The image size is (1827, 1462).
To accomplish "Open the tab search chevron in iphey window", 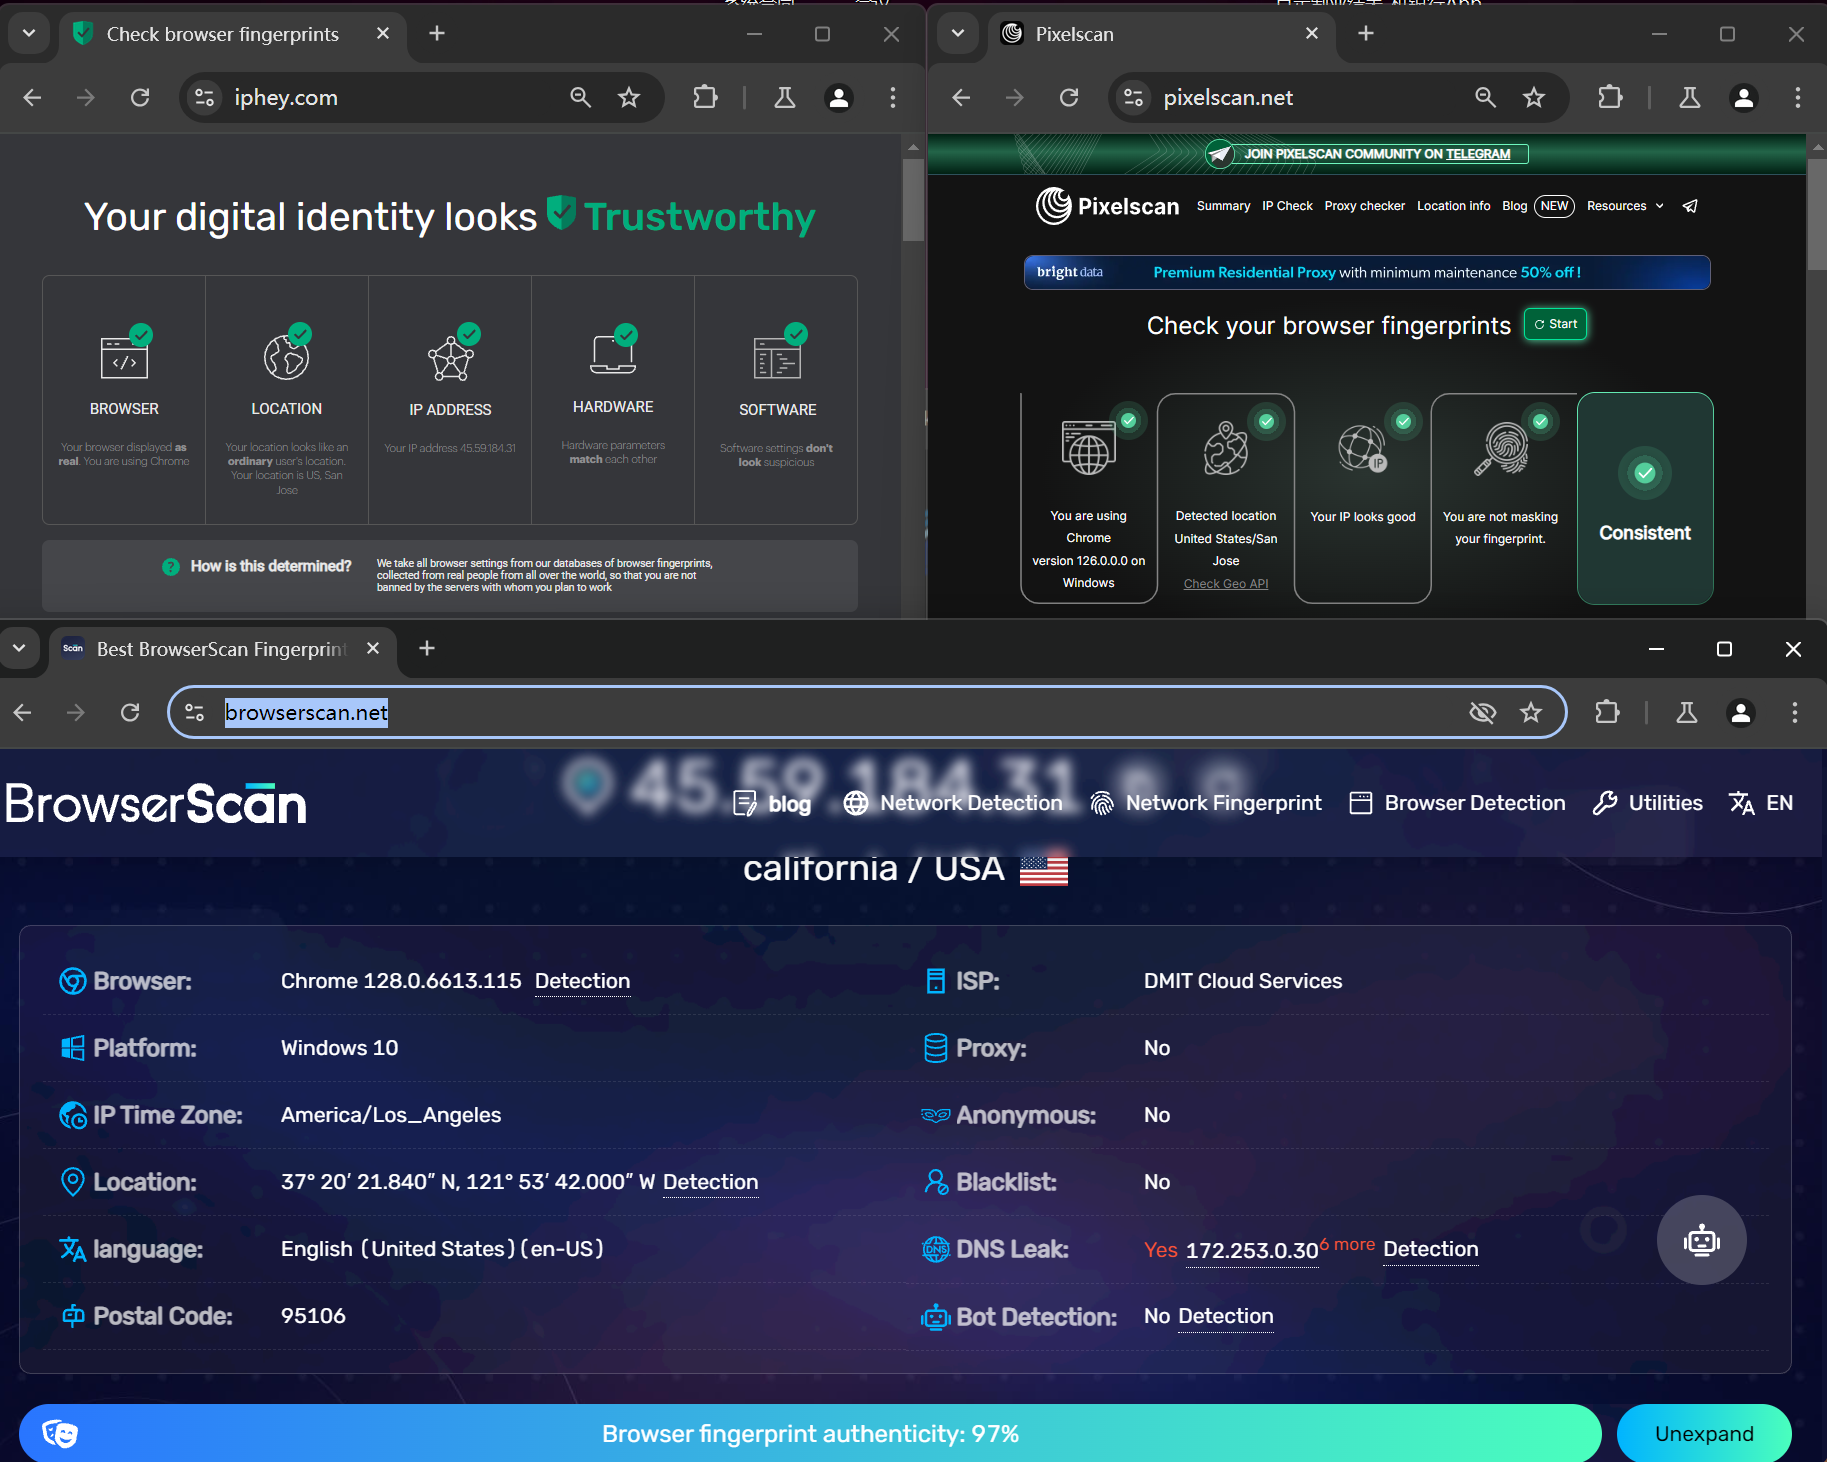I will tap(29, 33).
